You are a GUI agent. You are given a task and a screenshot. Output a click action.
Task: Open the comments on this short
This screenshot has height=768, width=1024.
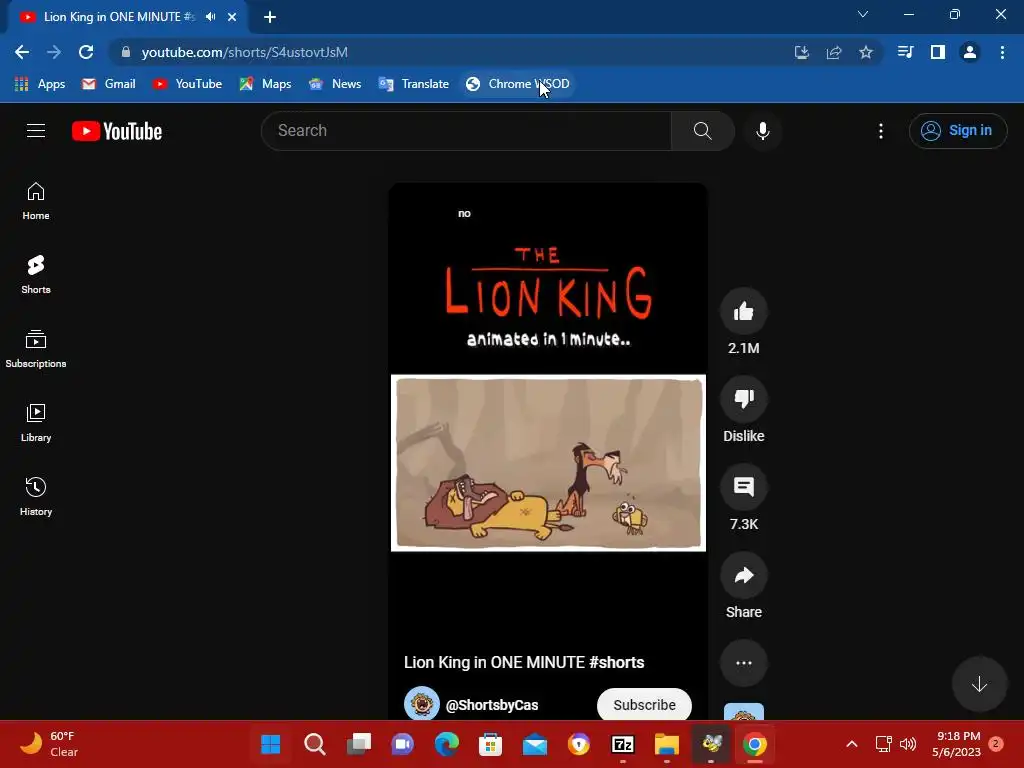tap(744, 487)
